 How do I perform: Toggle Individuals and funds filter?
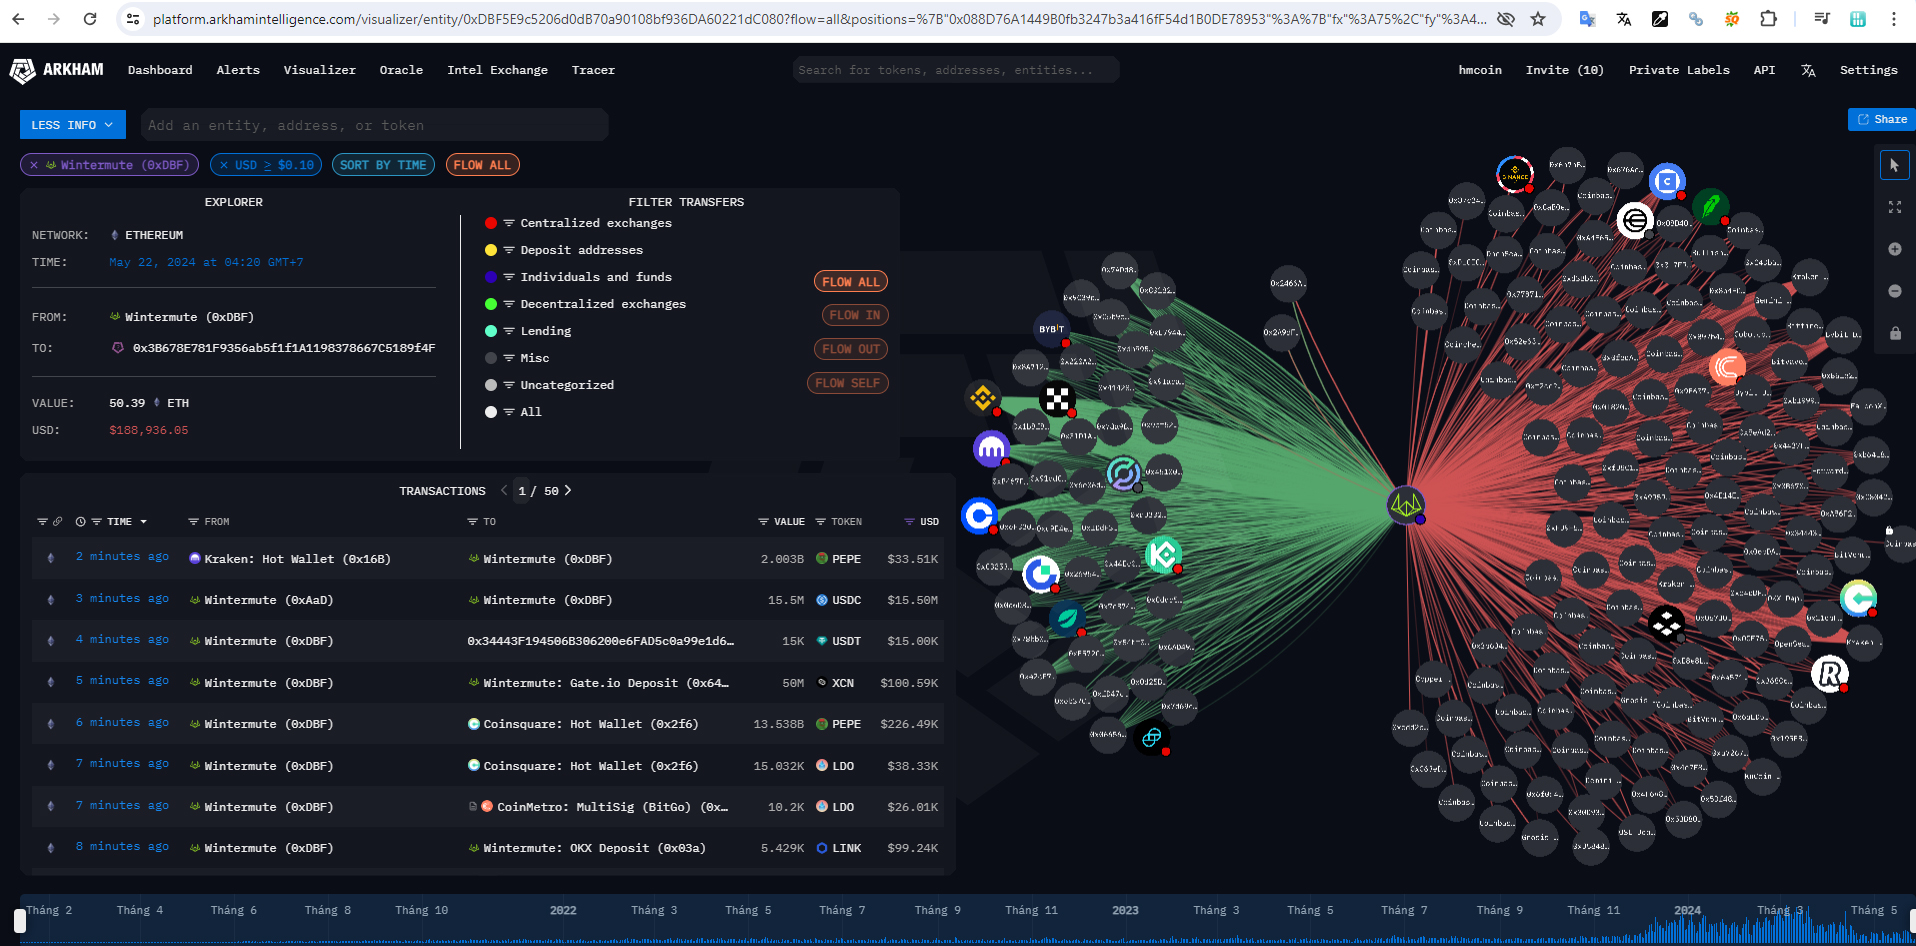579,277
